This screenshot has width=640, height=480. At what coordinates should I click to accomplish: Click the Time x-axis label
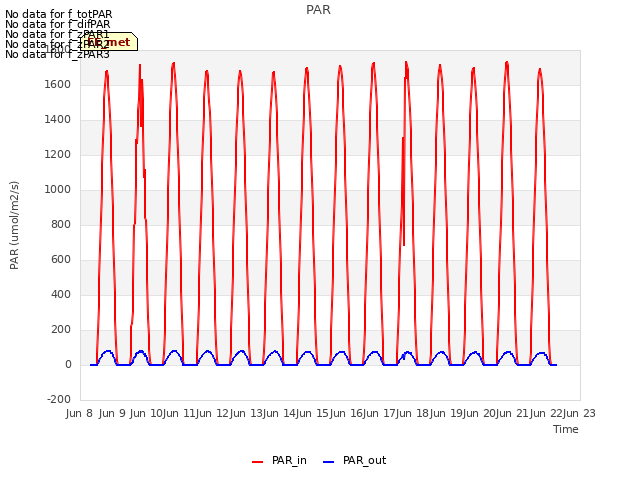tap(566, 429)
